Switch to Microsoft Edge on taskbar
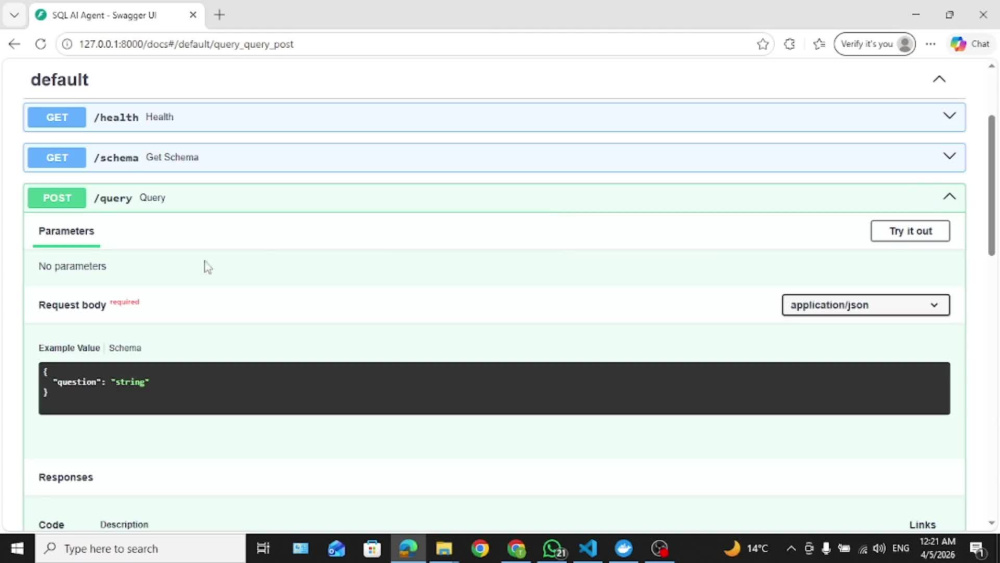1000x563 pixels. [408, 548]
